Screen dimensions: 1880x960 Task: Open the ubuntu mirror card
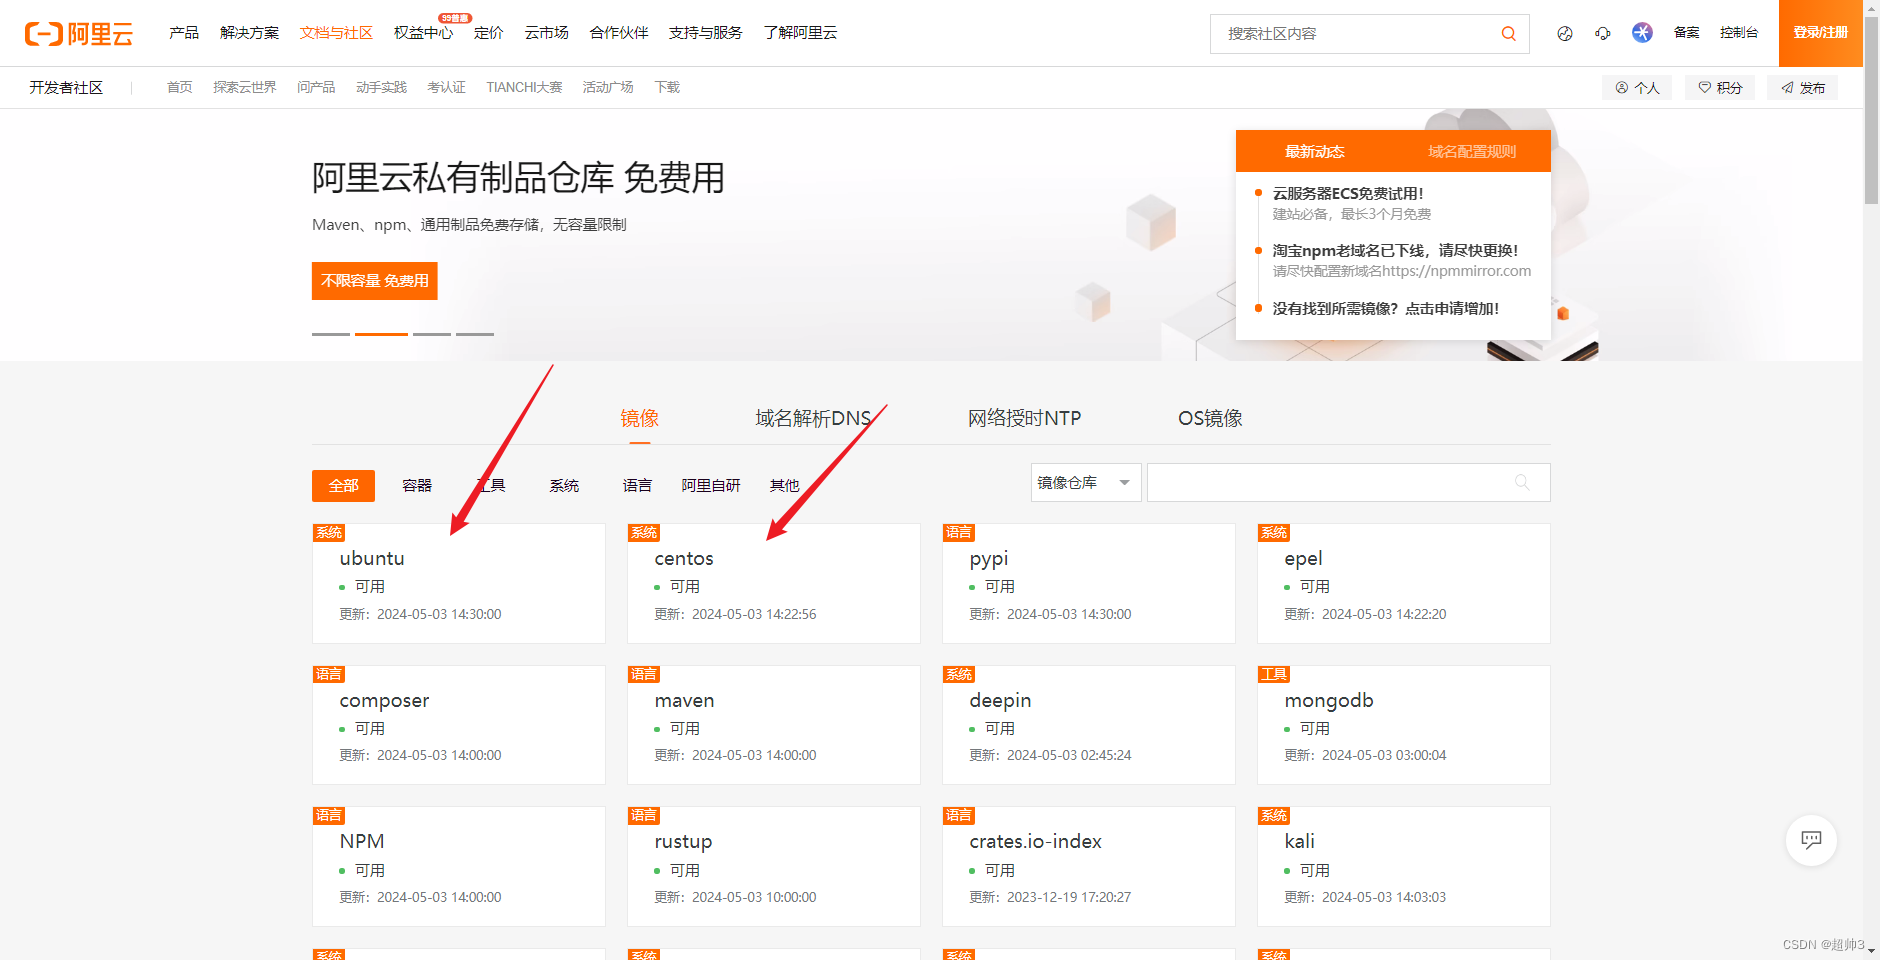coord(459,584)
